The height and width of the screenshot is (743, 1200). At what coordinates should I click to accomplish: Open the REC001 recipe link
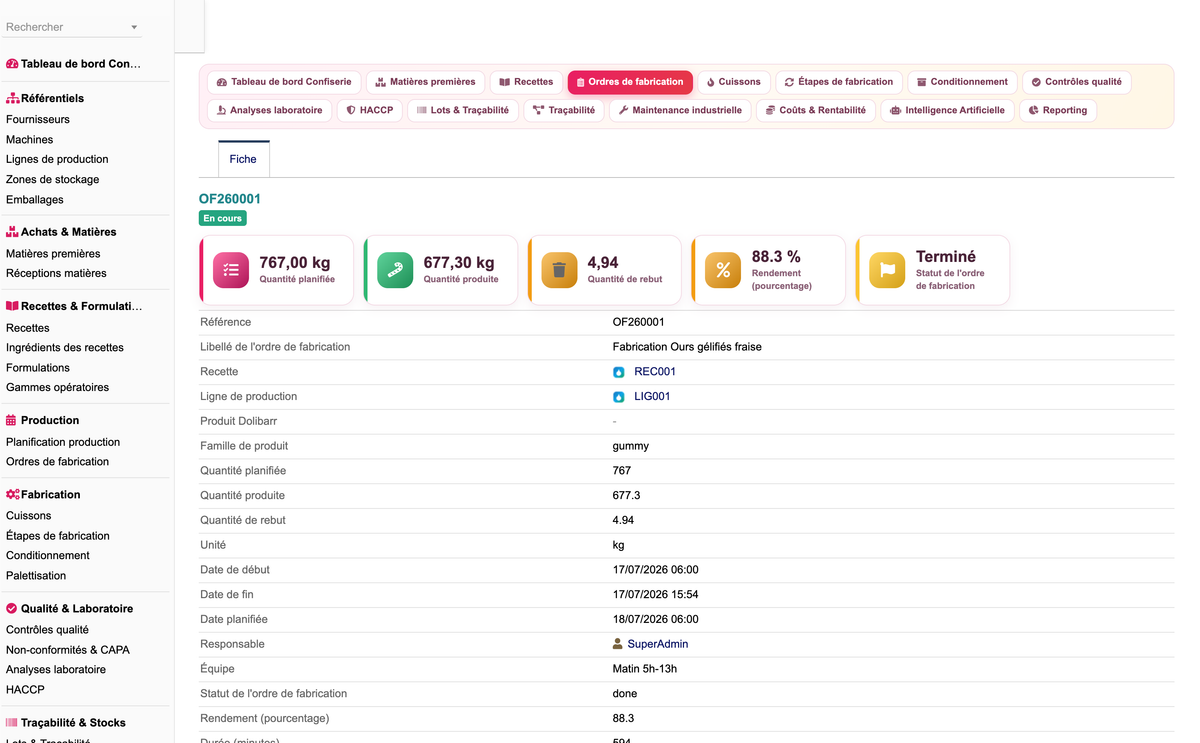pos(655,372)
